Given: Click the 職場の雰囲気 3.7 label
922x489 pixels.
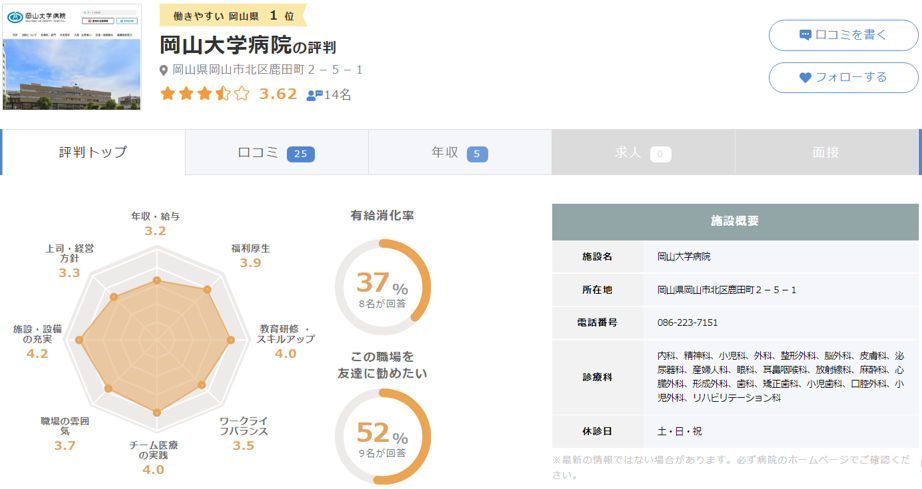Looking at the screenshot, I should 65,434.
